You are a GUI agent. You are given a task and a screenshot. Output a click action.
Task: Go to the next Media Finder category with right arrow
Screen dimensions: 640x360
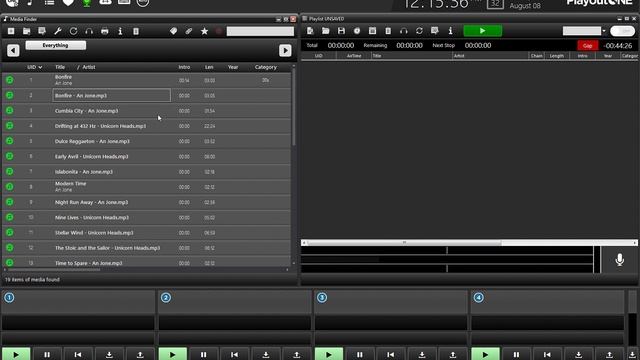285,50
